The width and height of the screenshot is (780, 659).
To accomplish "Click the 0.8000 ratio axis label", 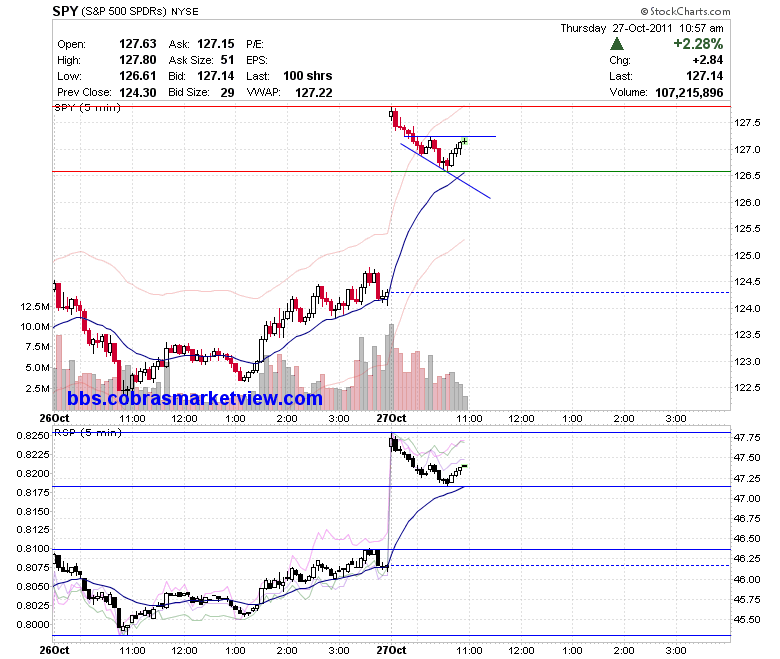I will (x=33, y=625).
